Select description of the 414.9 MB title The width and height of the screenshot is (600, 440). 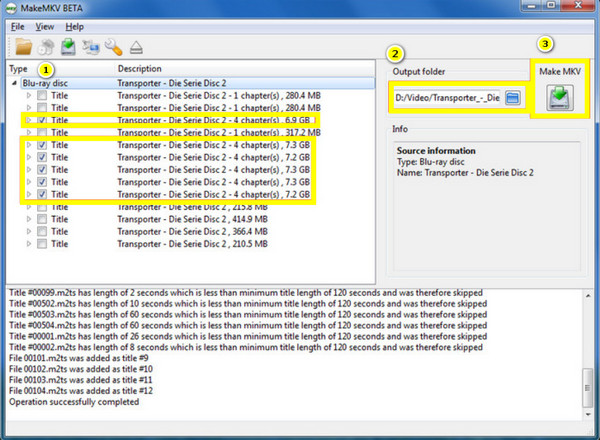tap(192, 219)
